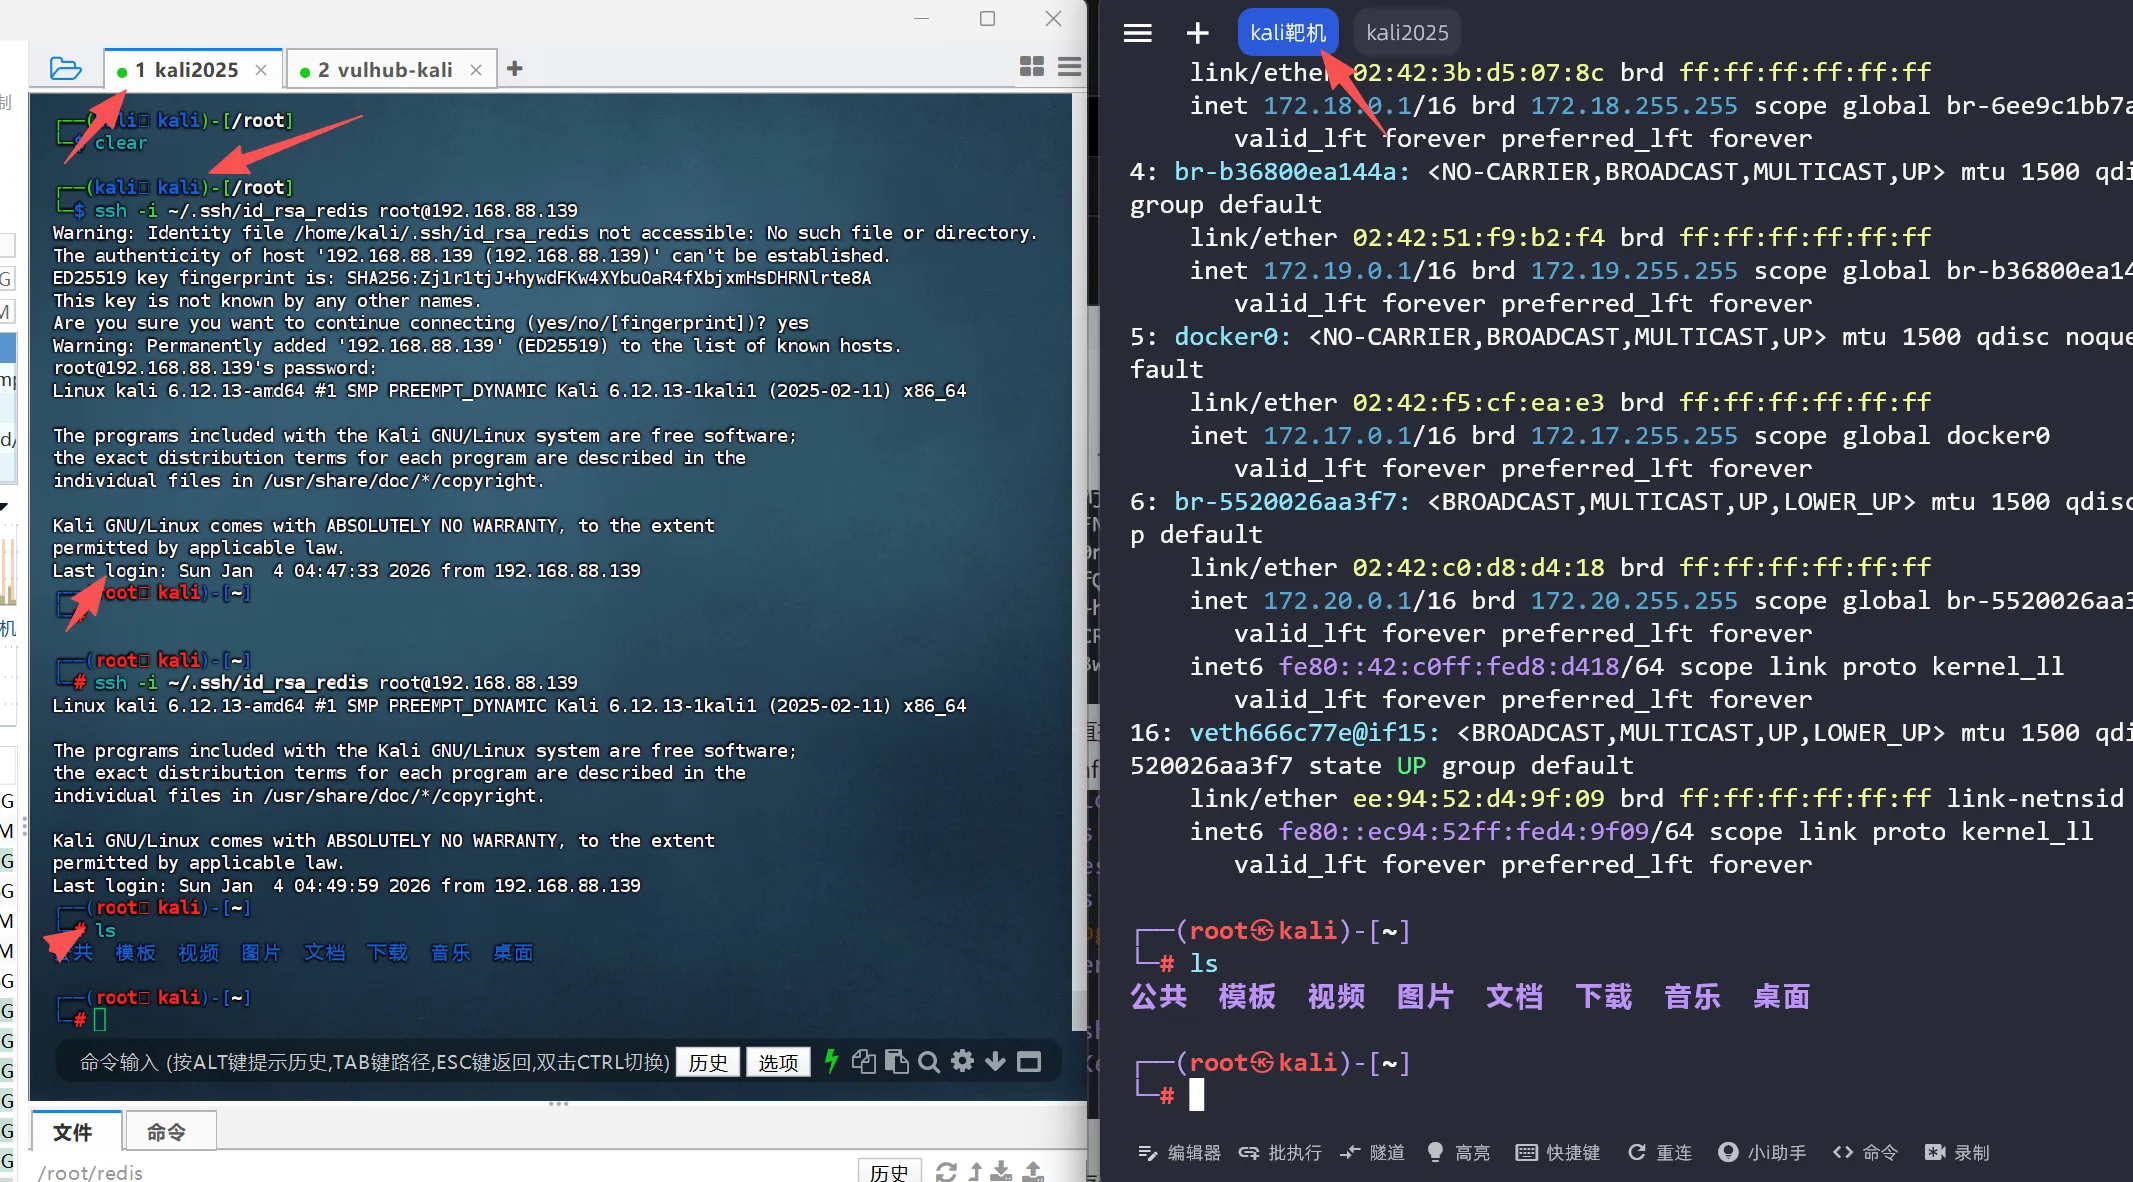
Task: Open the 选项 options button
Action: pyautogui.click(x=778, y=1062)
